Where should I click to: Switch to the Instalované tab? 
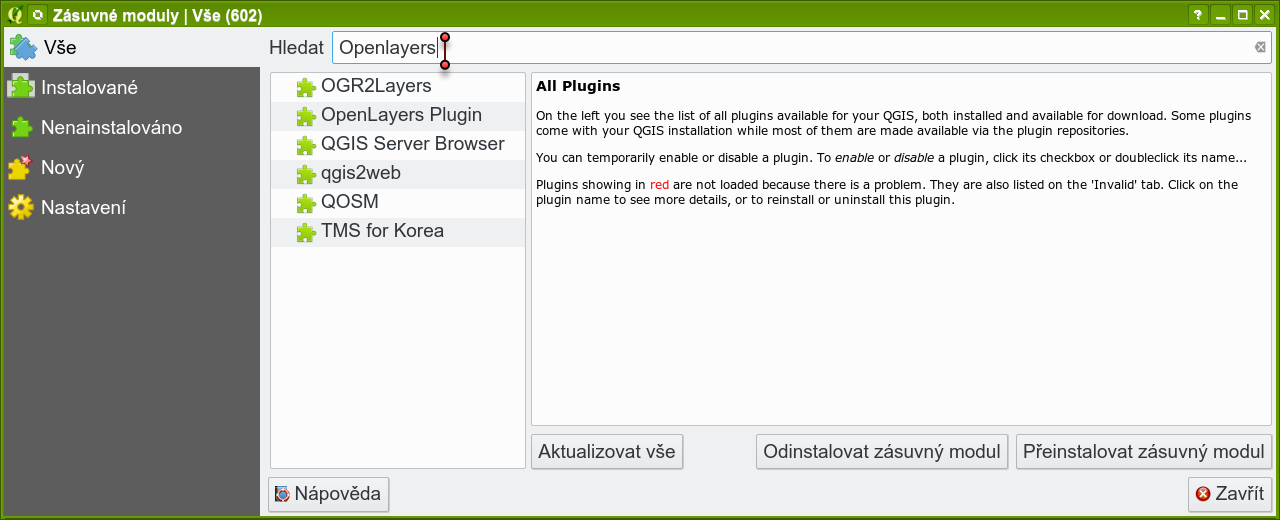click(130, 87)
